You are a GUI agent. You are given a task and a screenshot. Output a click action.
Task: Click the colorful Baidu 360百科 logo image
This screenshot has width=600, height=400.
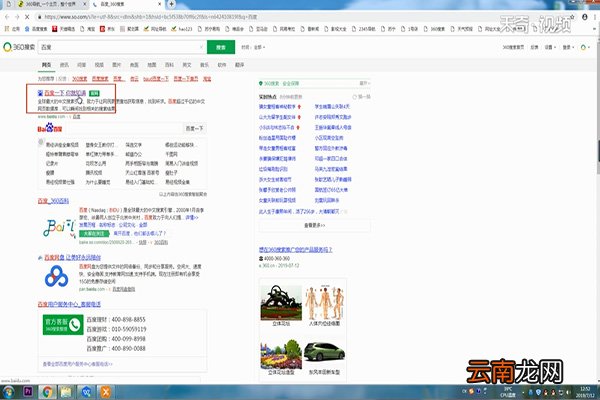click(59, 229)
